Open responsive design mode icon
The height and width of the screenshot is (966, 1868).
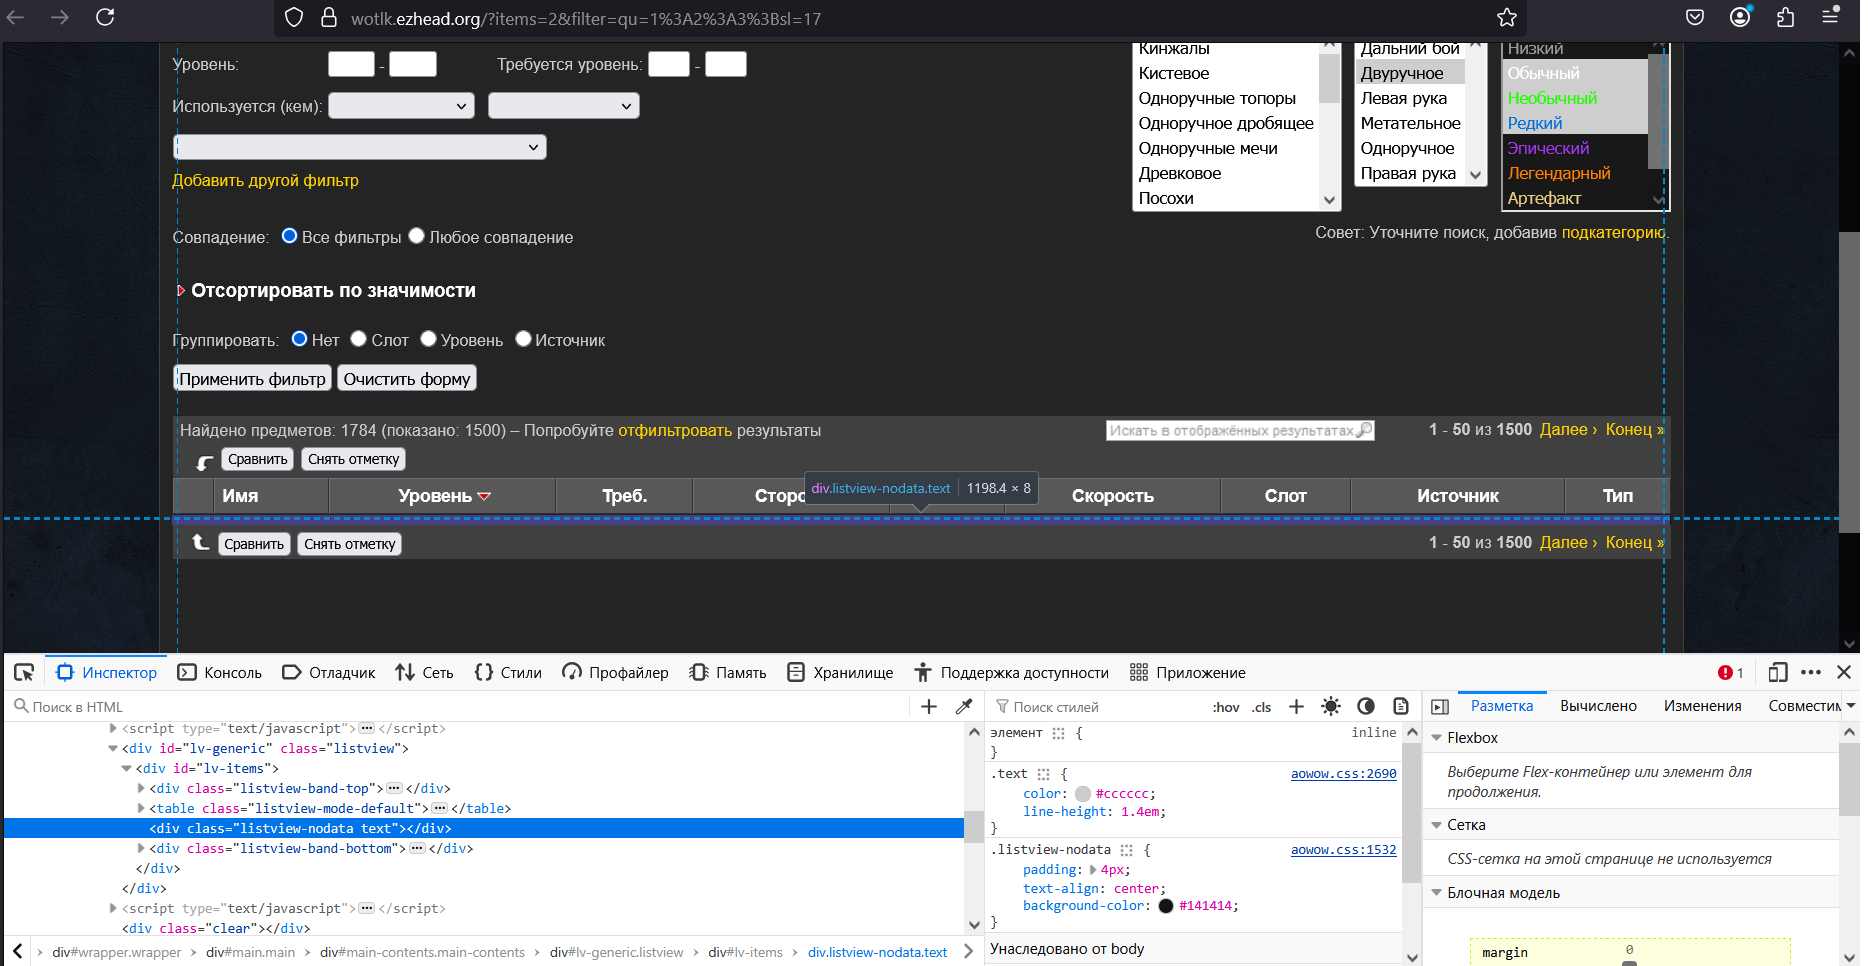pyautogui.click(x=1777, y=673)
